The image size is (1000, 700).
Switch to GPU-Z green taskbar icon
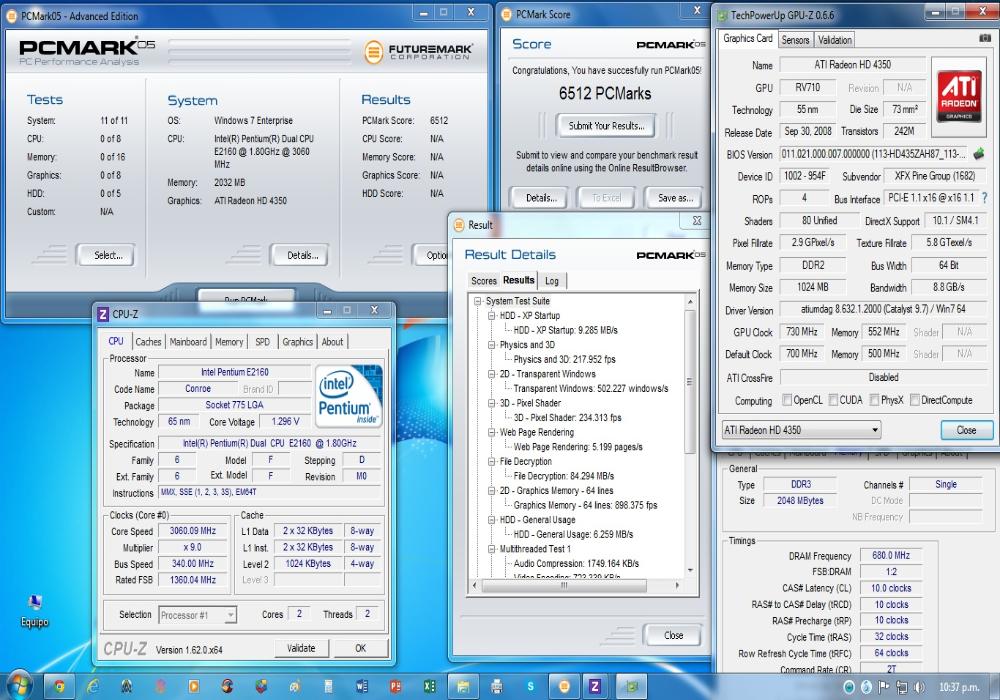(631, 686)
